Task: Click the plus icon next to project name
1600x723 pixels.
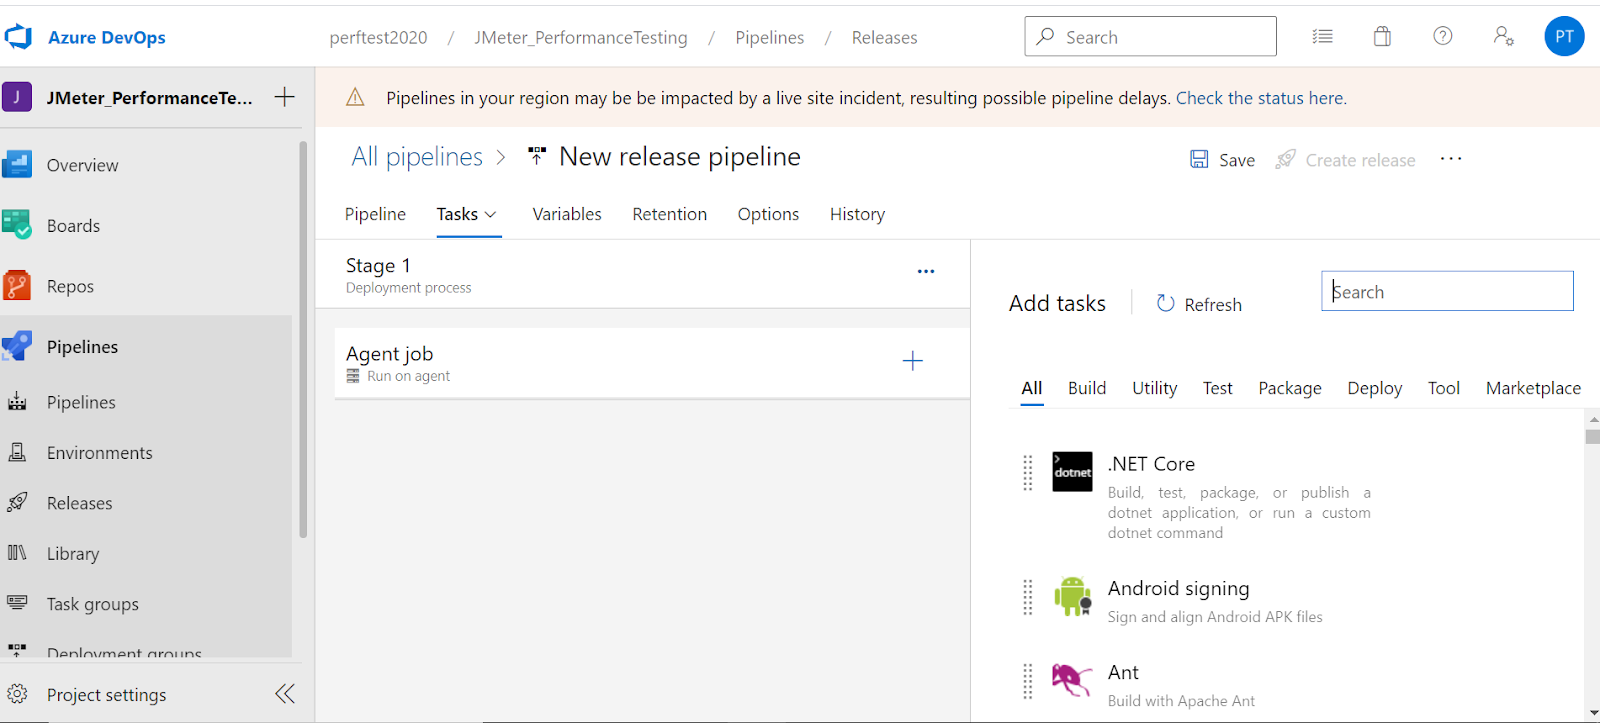Action: click(x=285, y=96)
